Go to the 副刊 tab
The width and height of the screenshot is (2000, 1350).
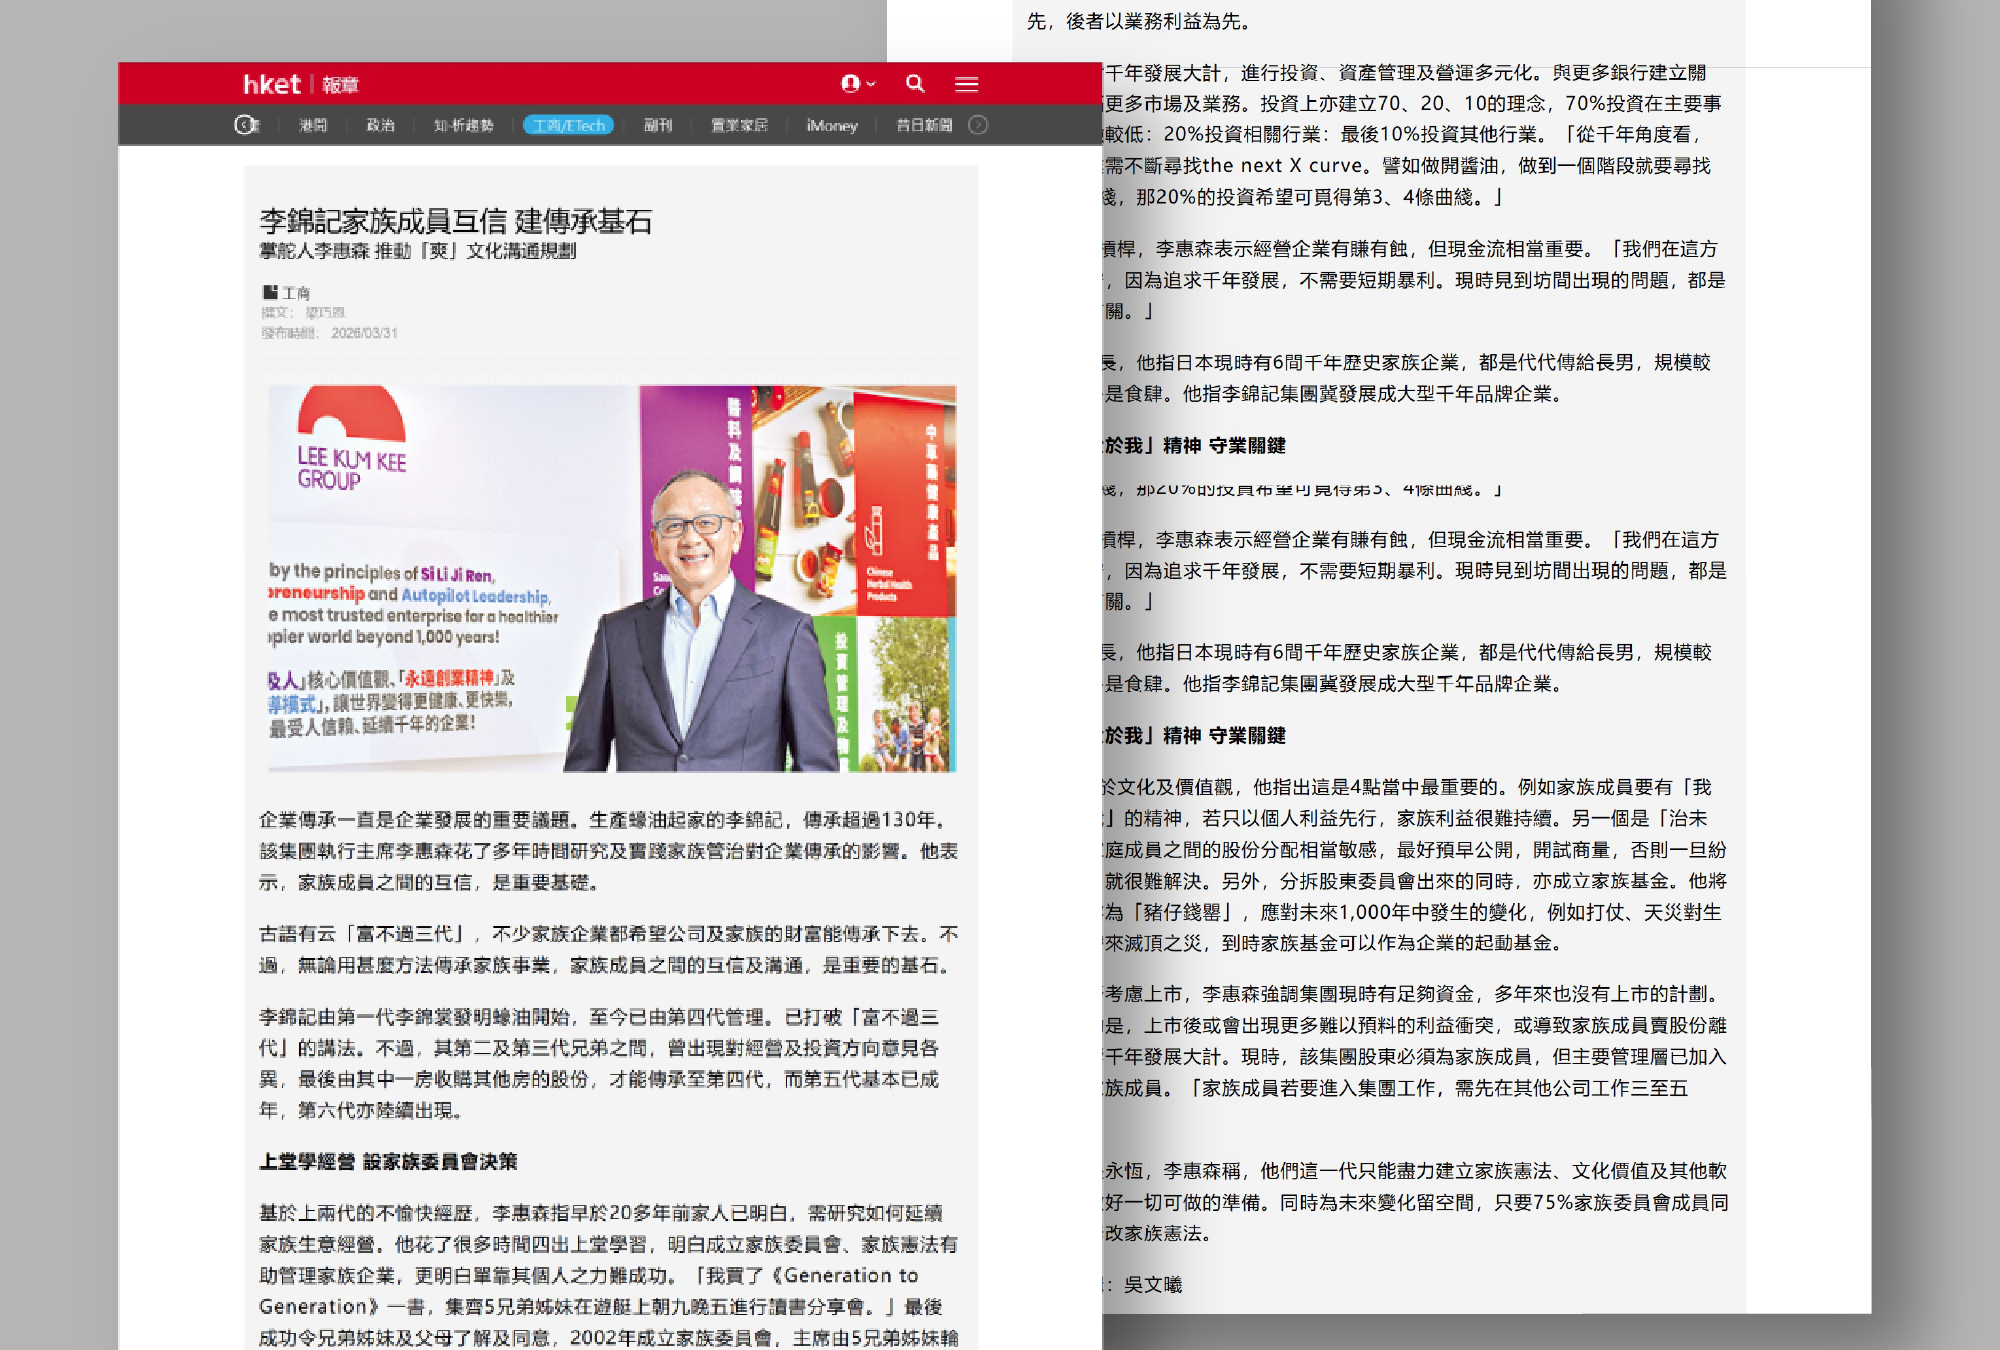(x=657, y=125)
